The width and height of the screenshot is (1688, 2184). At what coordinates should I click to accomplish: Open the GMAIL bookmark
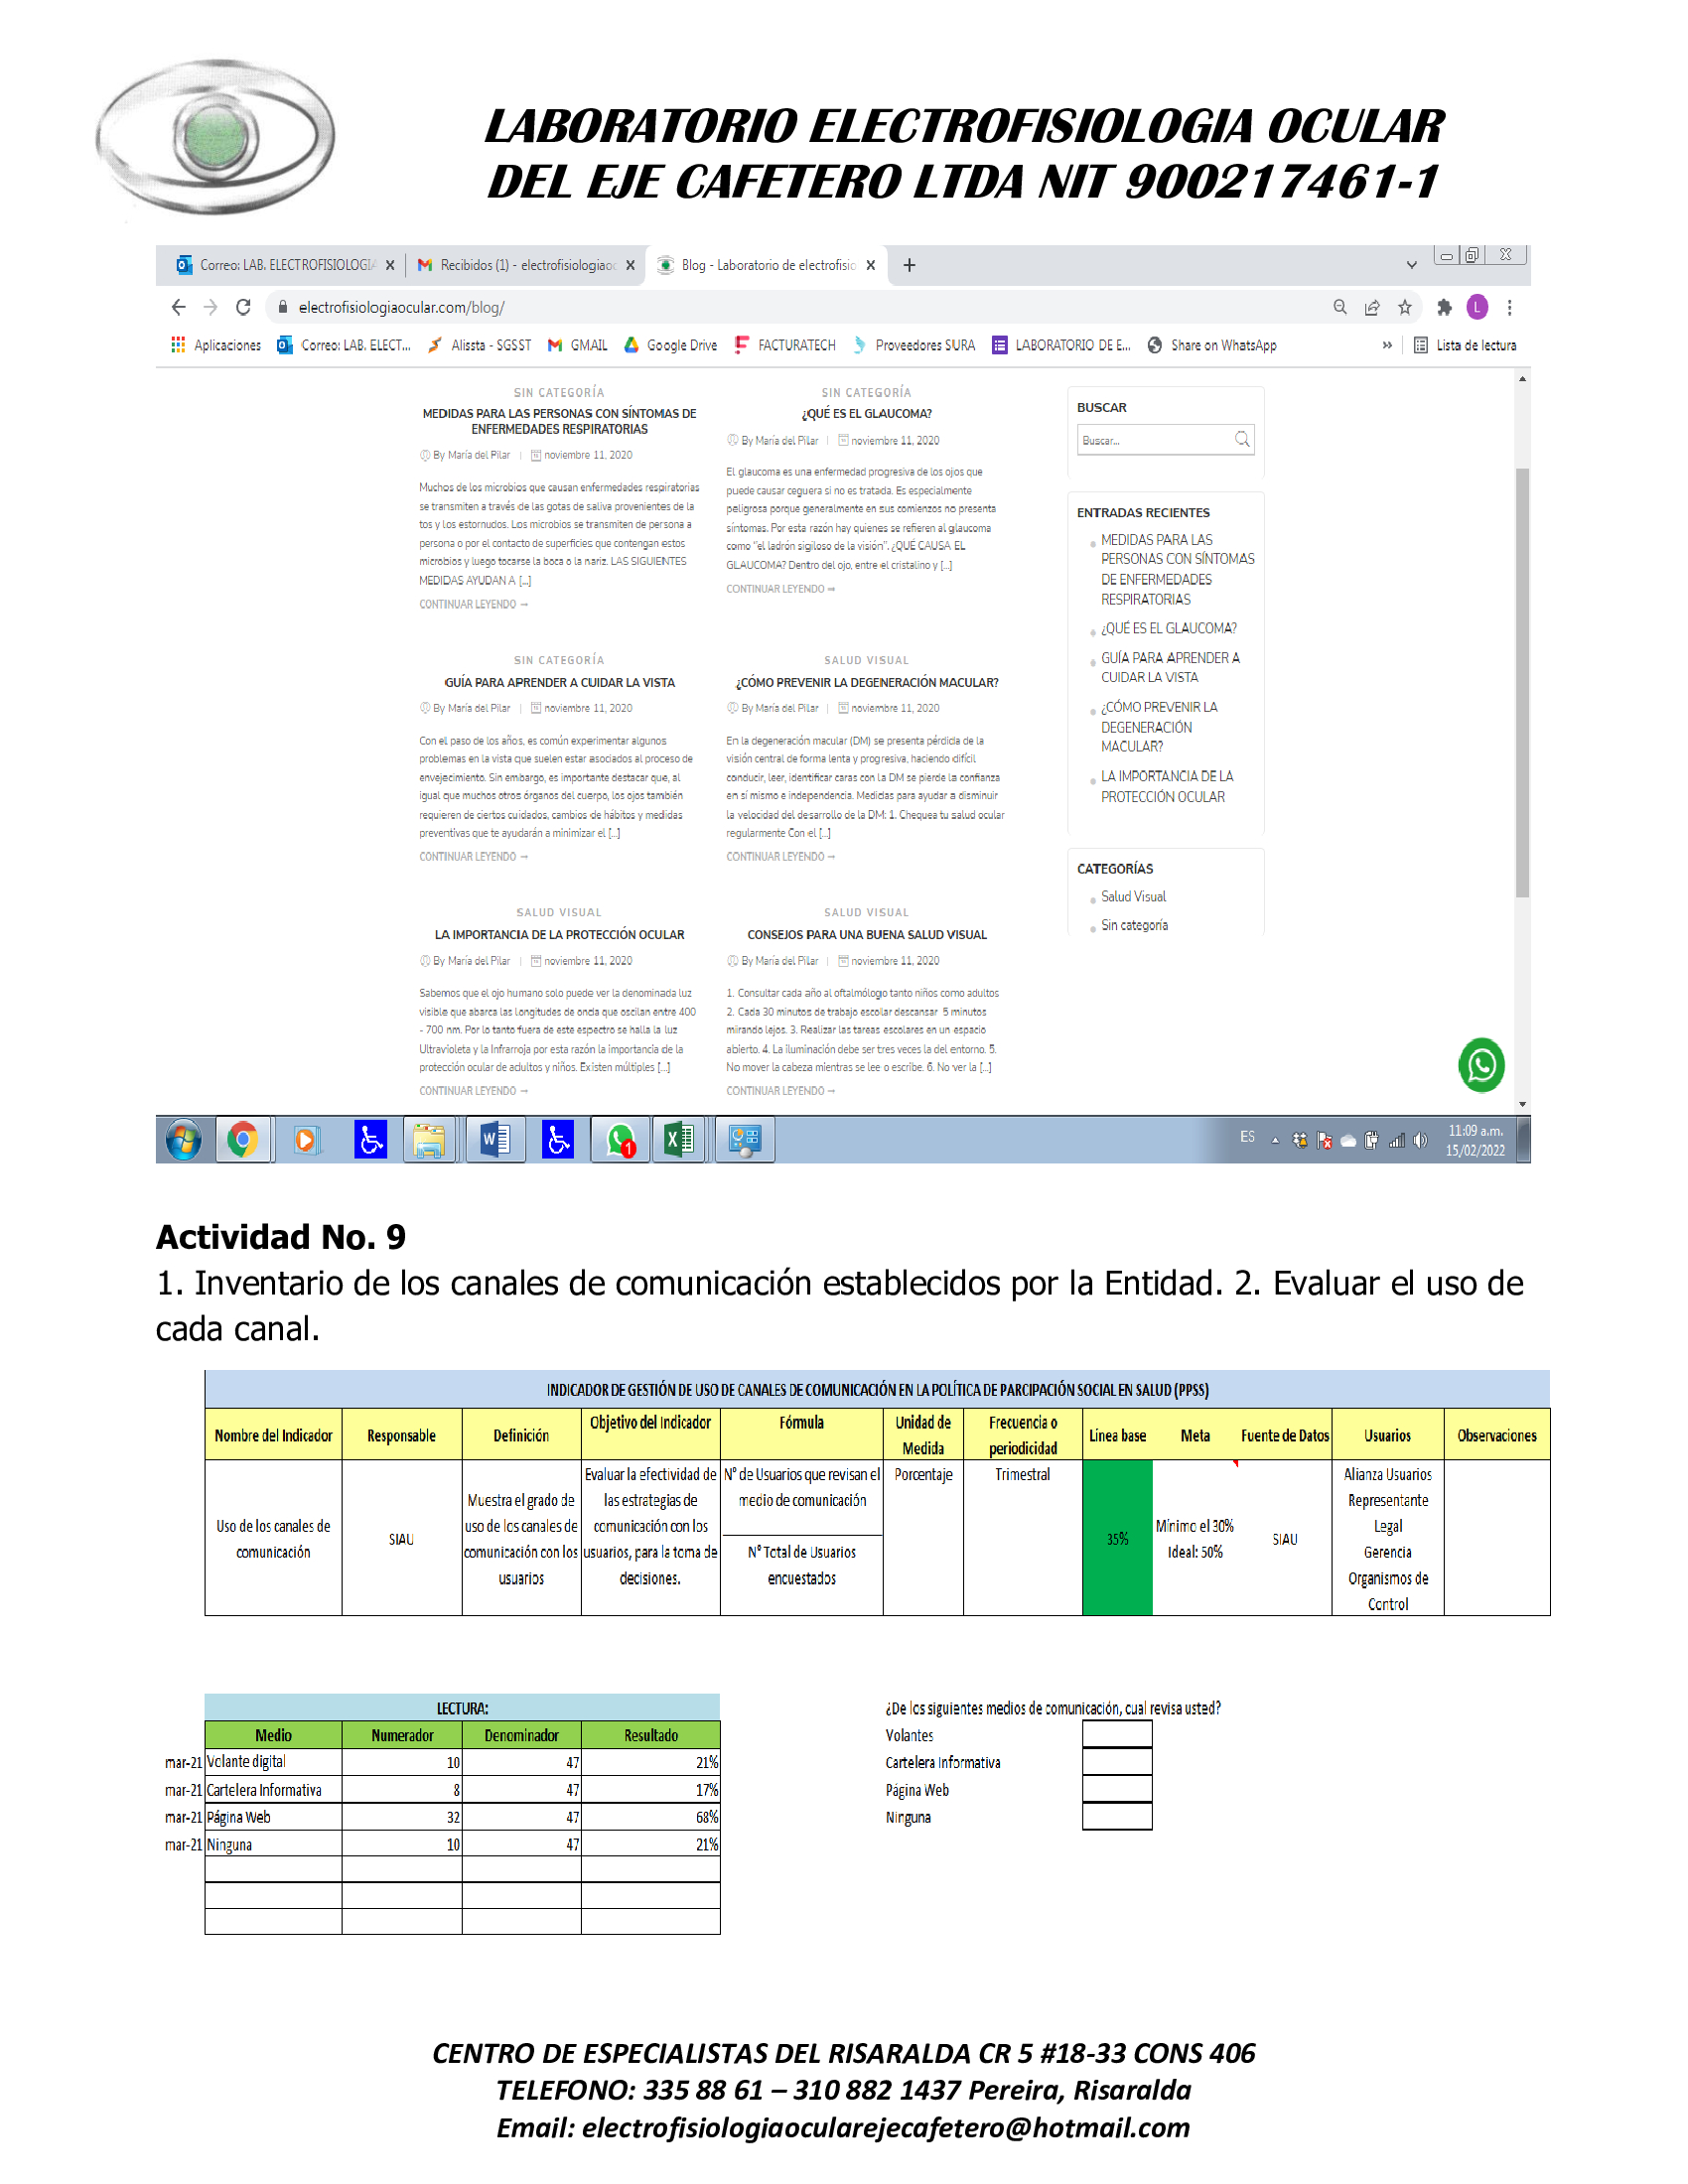click(x=577, y=345)
